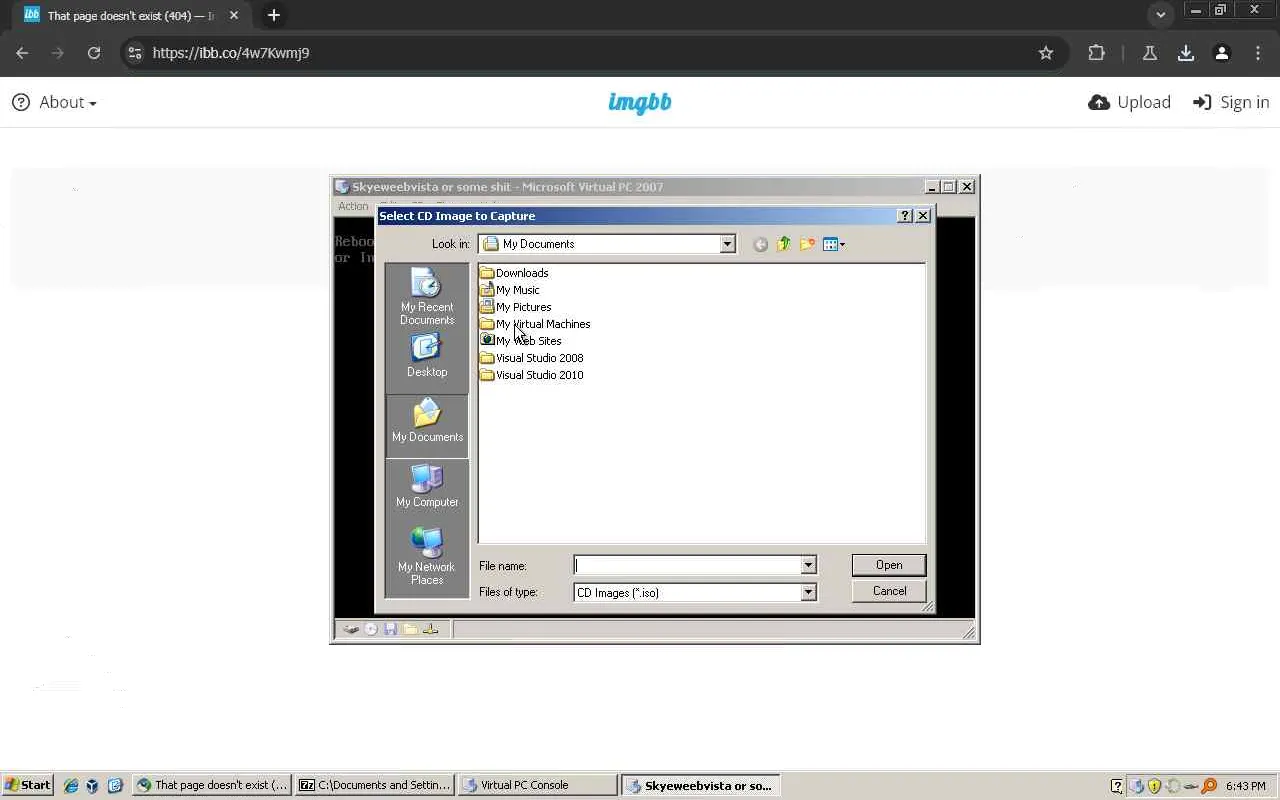Open the Windows Start menu
This screenshot has width=1280, height=800.
click(x=27, y=785)
